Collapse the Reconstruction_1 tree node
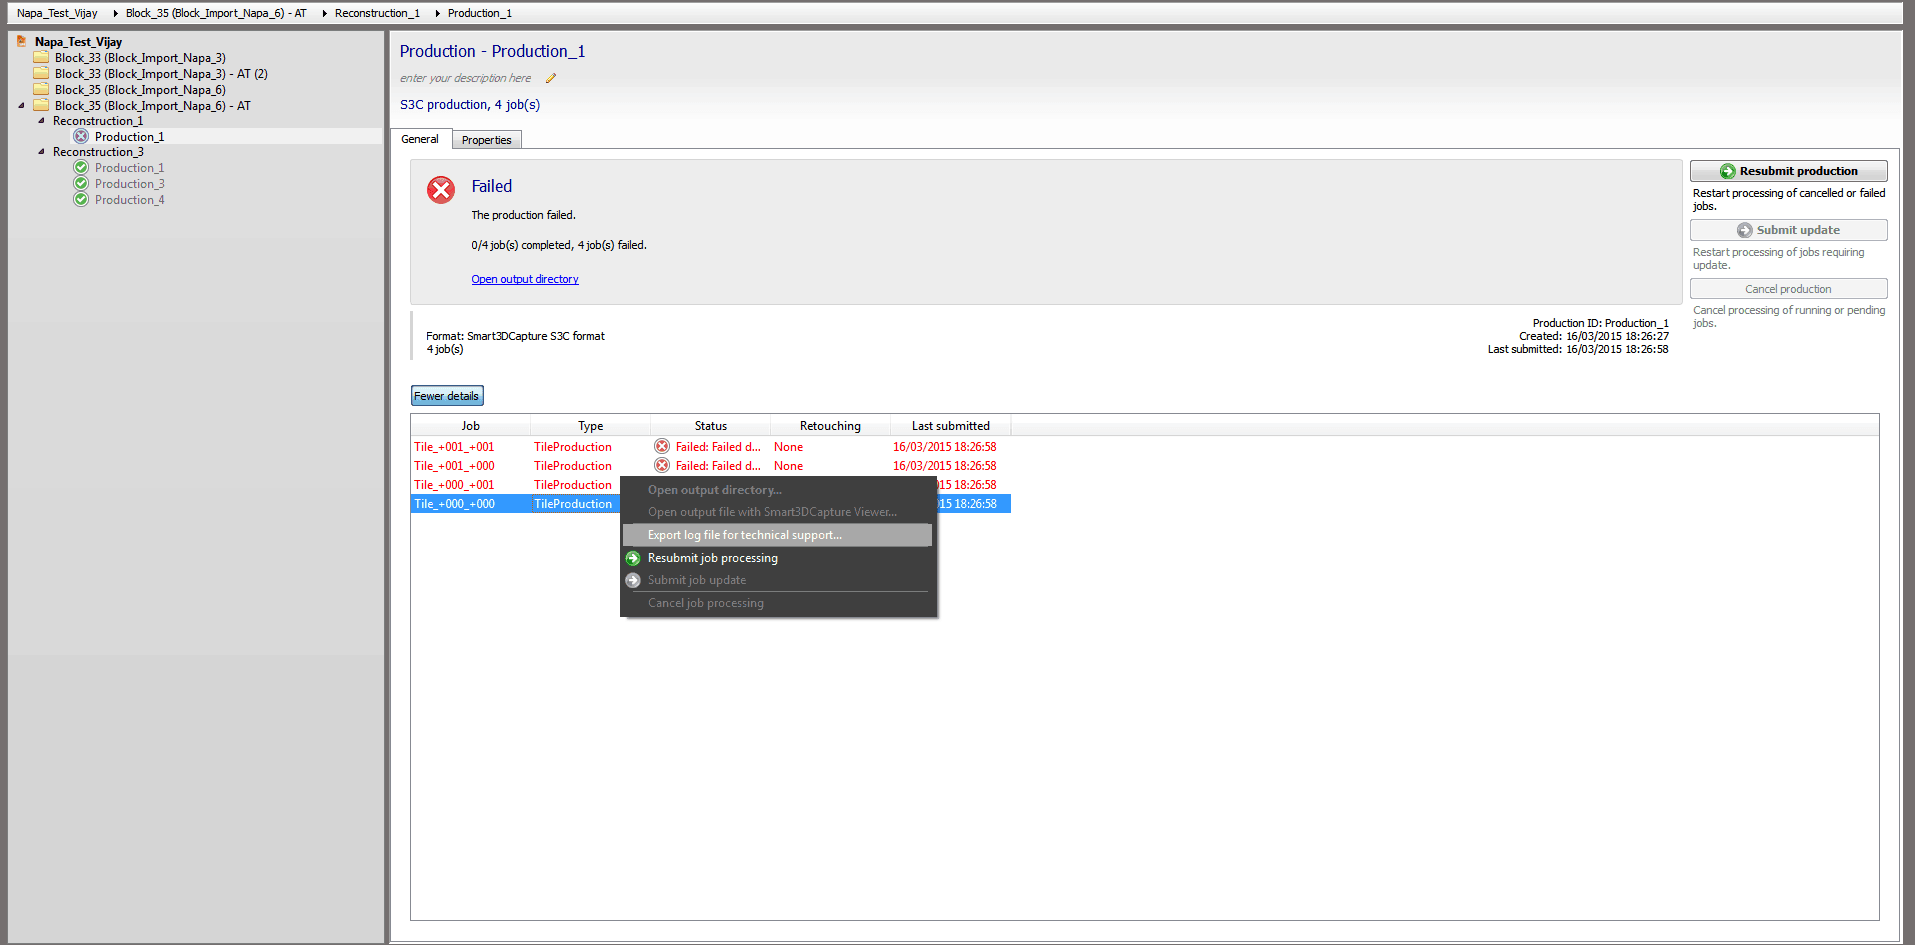 click(x=41, y=121)
